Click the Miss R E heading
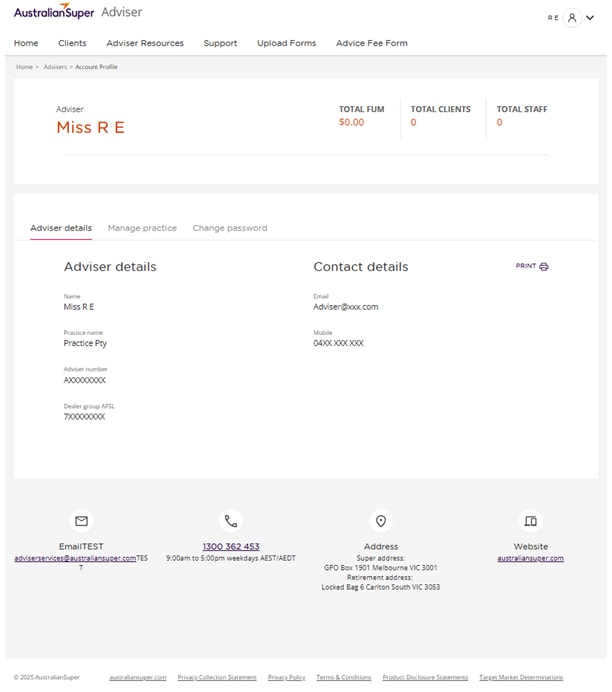Screen dimensions: 612x692 click(90, 128)
